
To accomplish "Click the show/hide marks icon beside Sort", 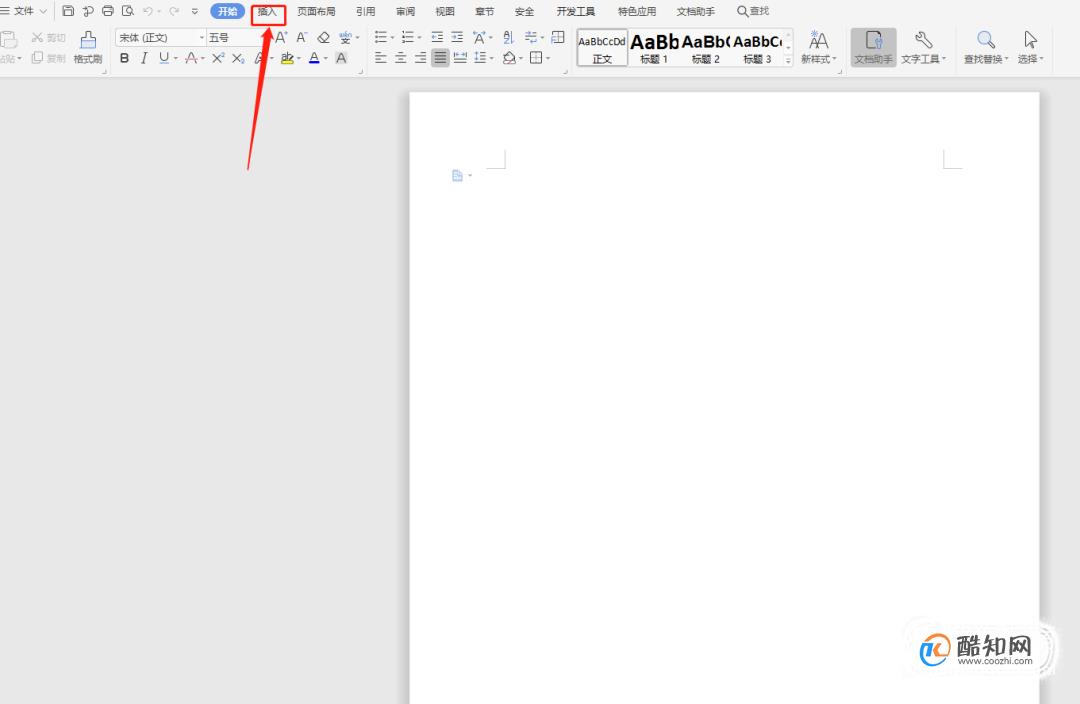I will (x=531, y=37).
